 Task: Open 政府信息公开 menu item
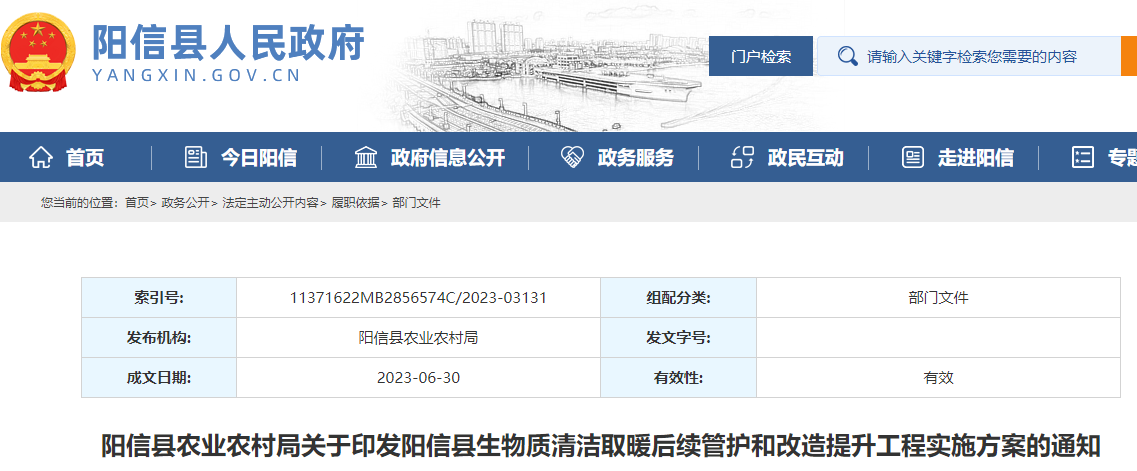447,157
